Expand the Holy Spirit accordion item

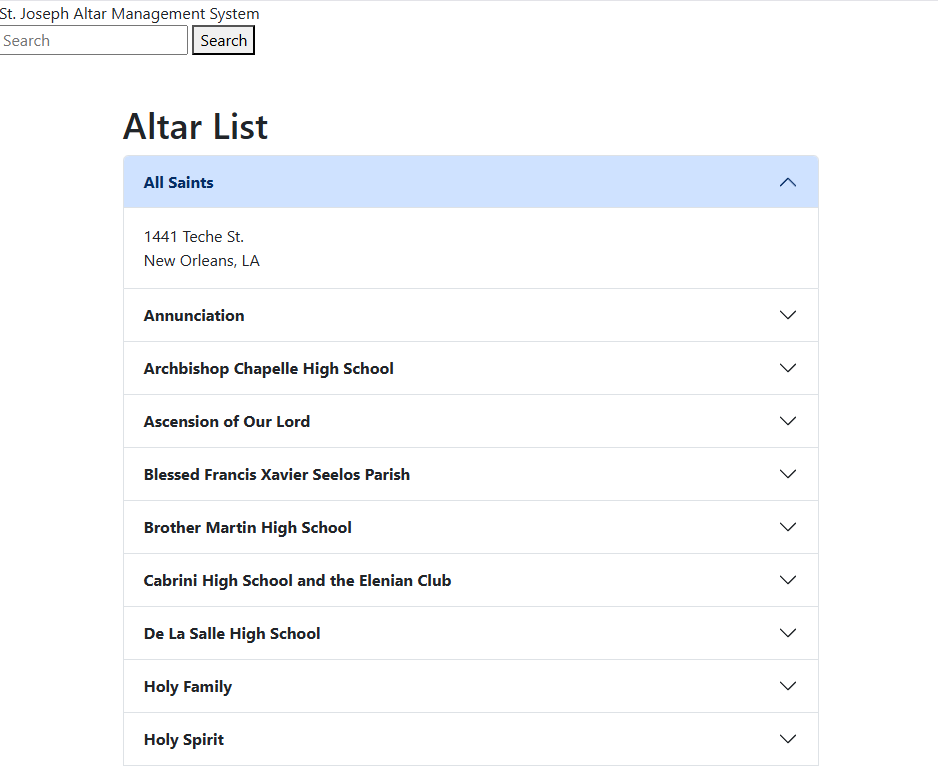tap(184, 739)
